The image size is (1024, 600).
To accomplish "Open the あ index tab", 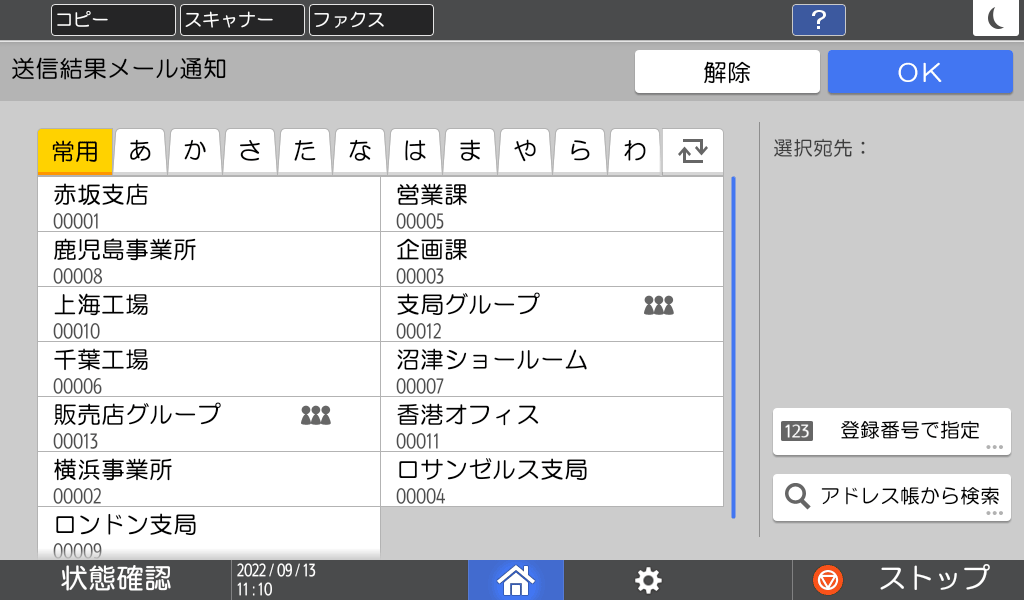I will [140, 150].
